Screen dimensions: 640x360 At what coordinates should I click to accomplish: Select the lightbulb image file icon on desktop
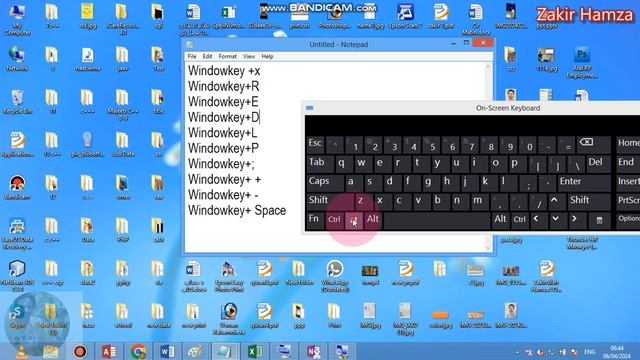point(87,145)
